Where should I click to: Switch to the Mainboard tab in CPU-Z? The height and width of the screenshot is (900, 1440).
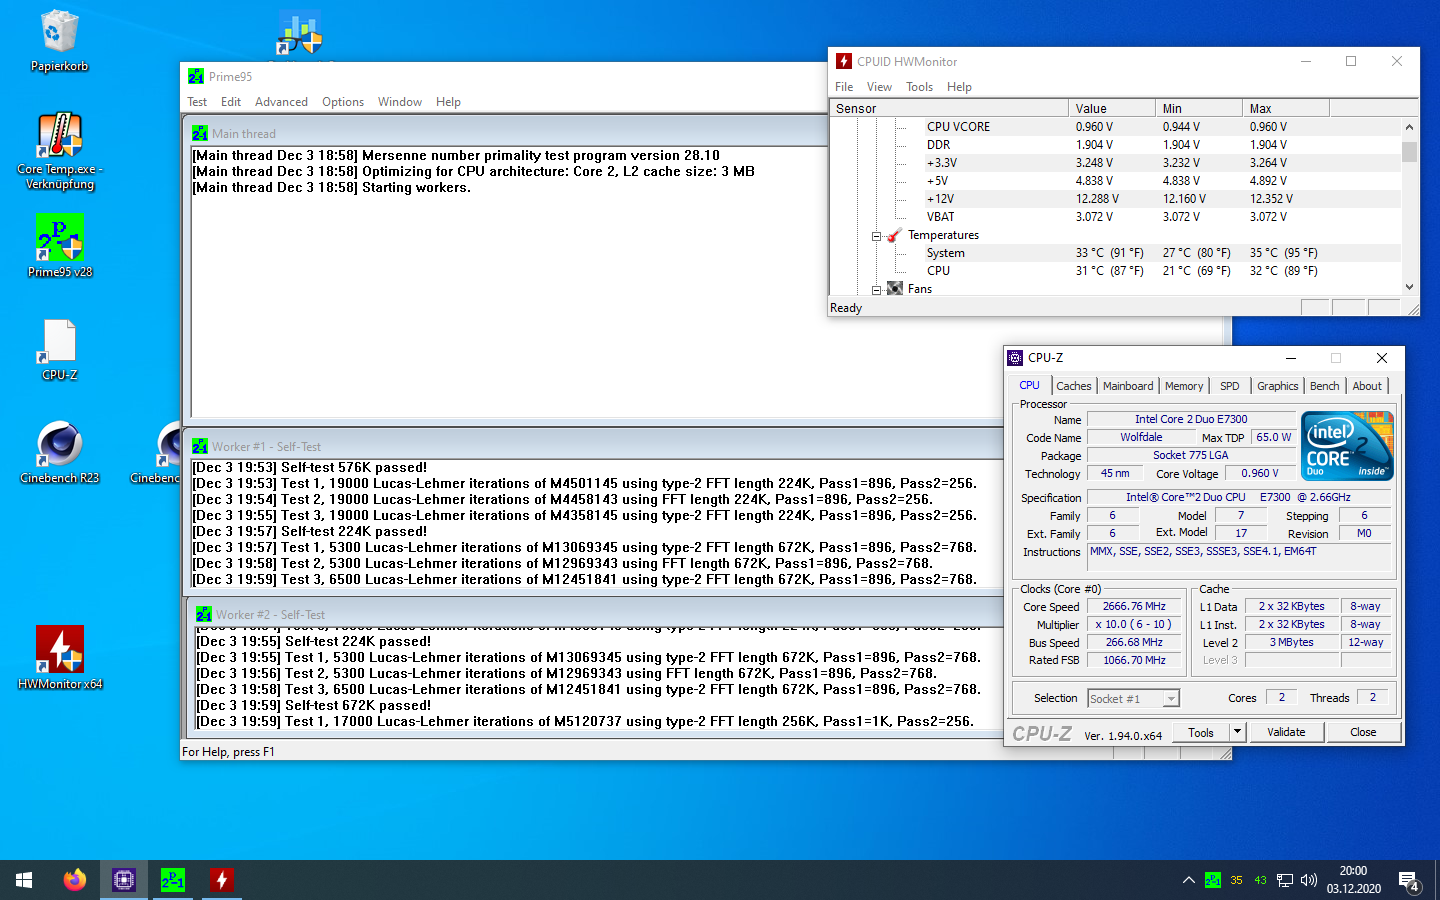[x=1128, y=386]
